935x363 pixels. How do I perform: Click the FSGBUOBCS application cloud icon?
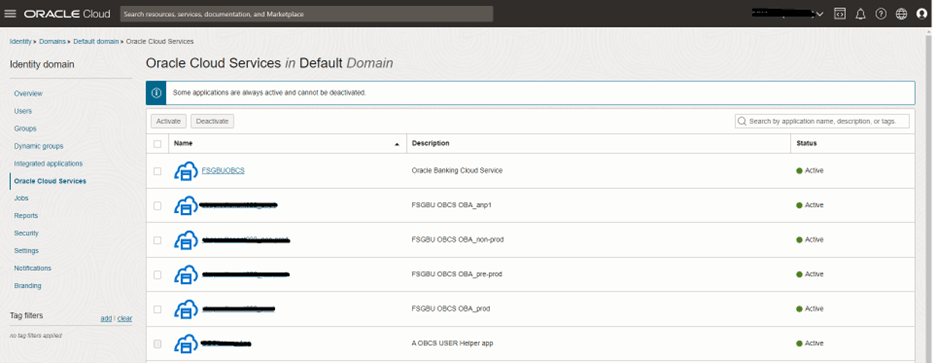click(x=186, y=171)
